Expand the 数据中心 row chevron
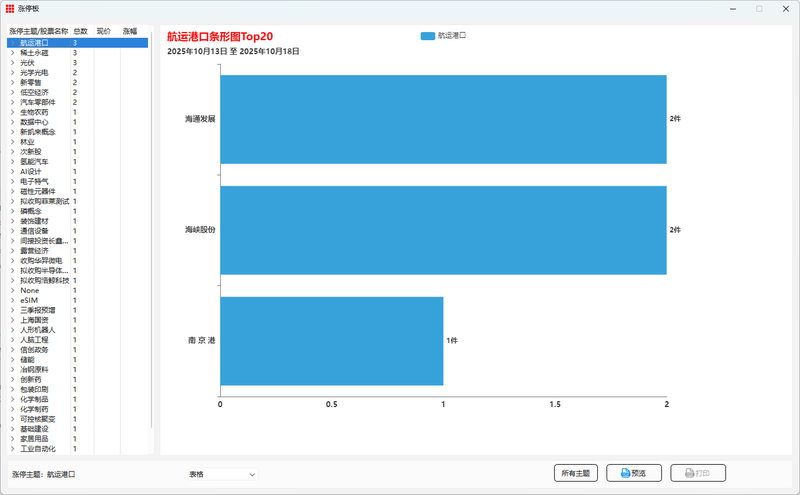This screenshot has width=800, height=495. click(x=13, y=122)
